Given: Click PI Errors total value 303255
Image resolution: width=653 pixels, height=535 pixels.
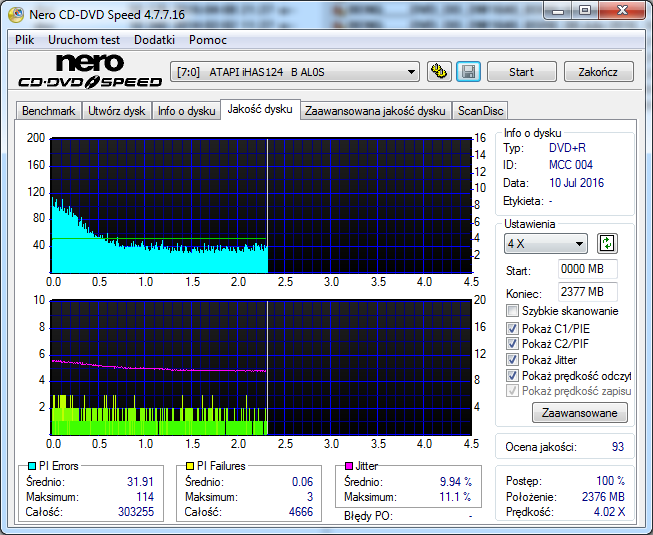Looking at the screenshot, I should point(136,512).
